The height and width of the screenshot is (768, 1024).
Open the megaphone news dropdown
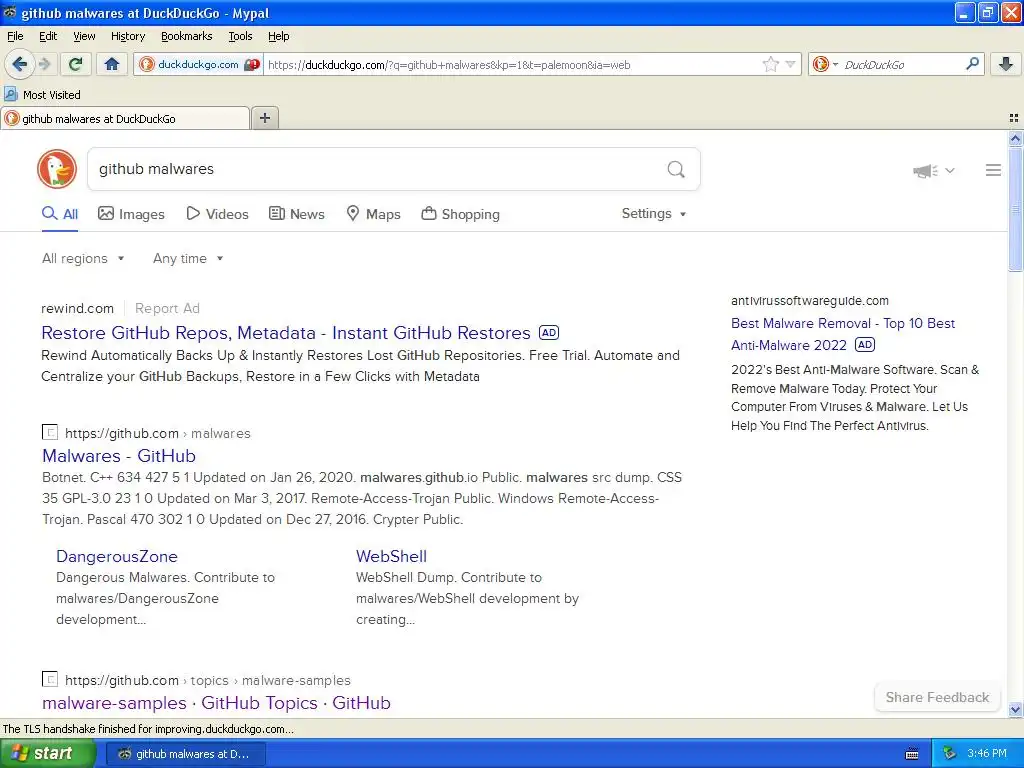click(x=934, y=170)
